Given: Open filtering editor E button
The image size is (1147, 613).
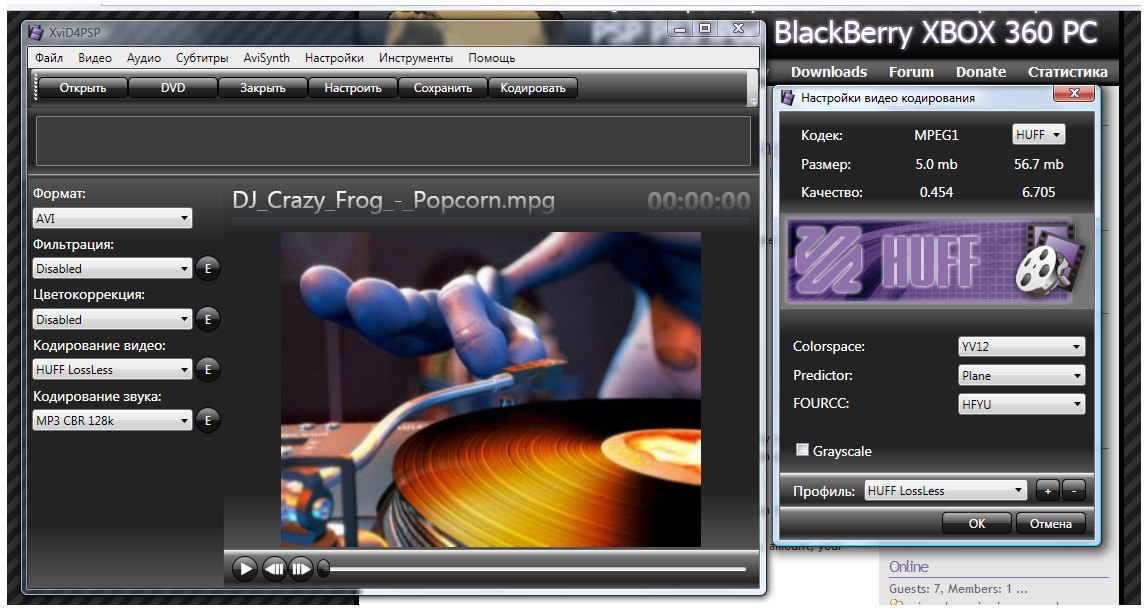Looking at the screenshot, I should click(208, 268).
